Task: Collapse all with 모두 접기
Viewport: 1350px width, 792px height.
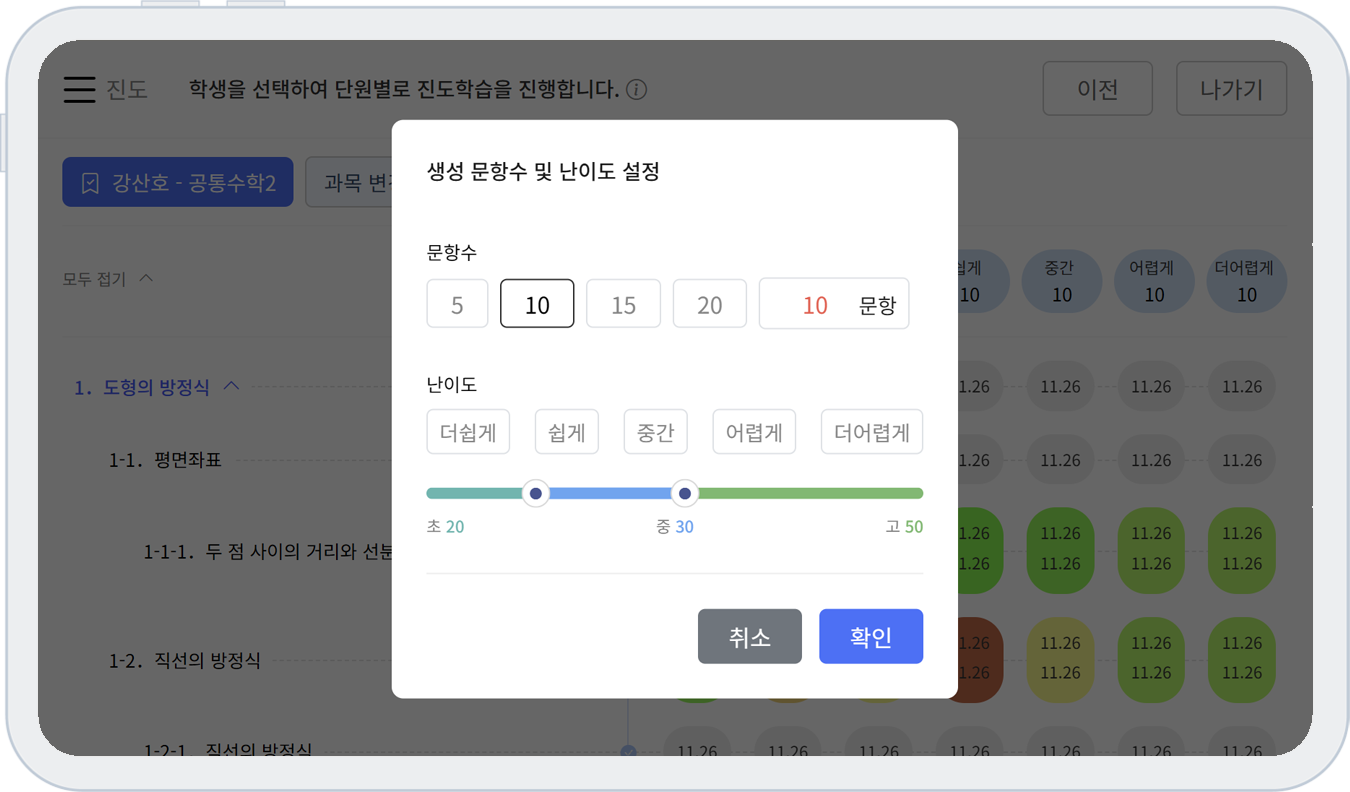Action: coord(107,279)
